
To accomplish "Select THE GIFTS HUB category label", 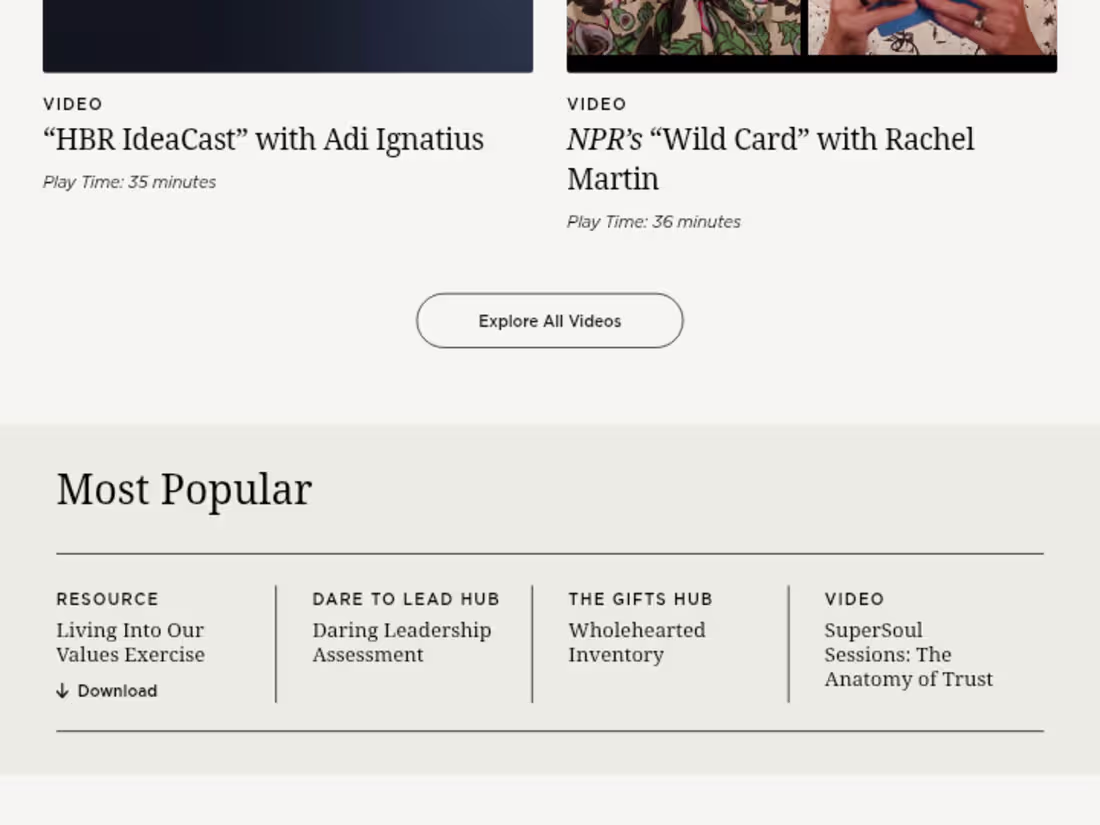I will [640, 599].
